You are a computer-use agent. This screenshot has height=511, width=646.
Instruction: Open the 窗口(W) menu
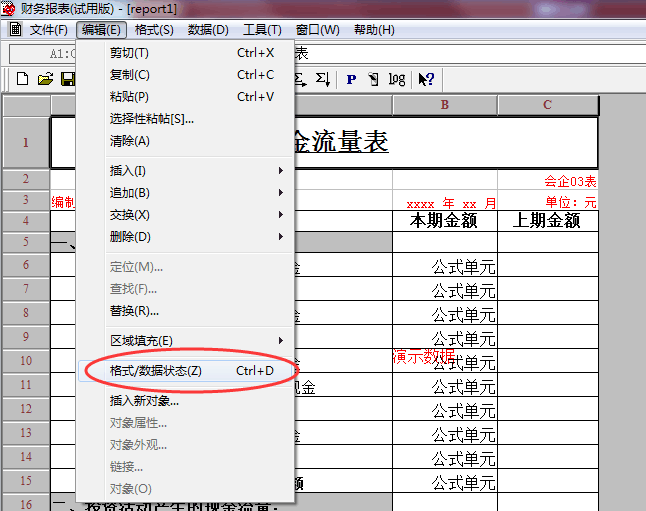pos(318,30)
